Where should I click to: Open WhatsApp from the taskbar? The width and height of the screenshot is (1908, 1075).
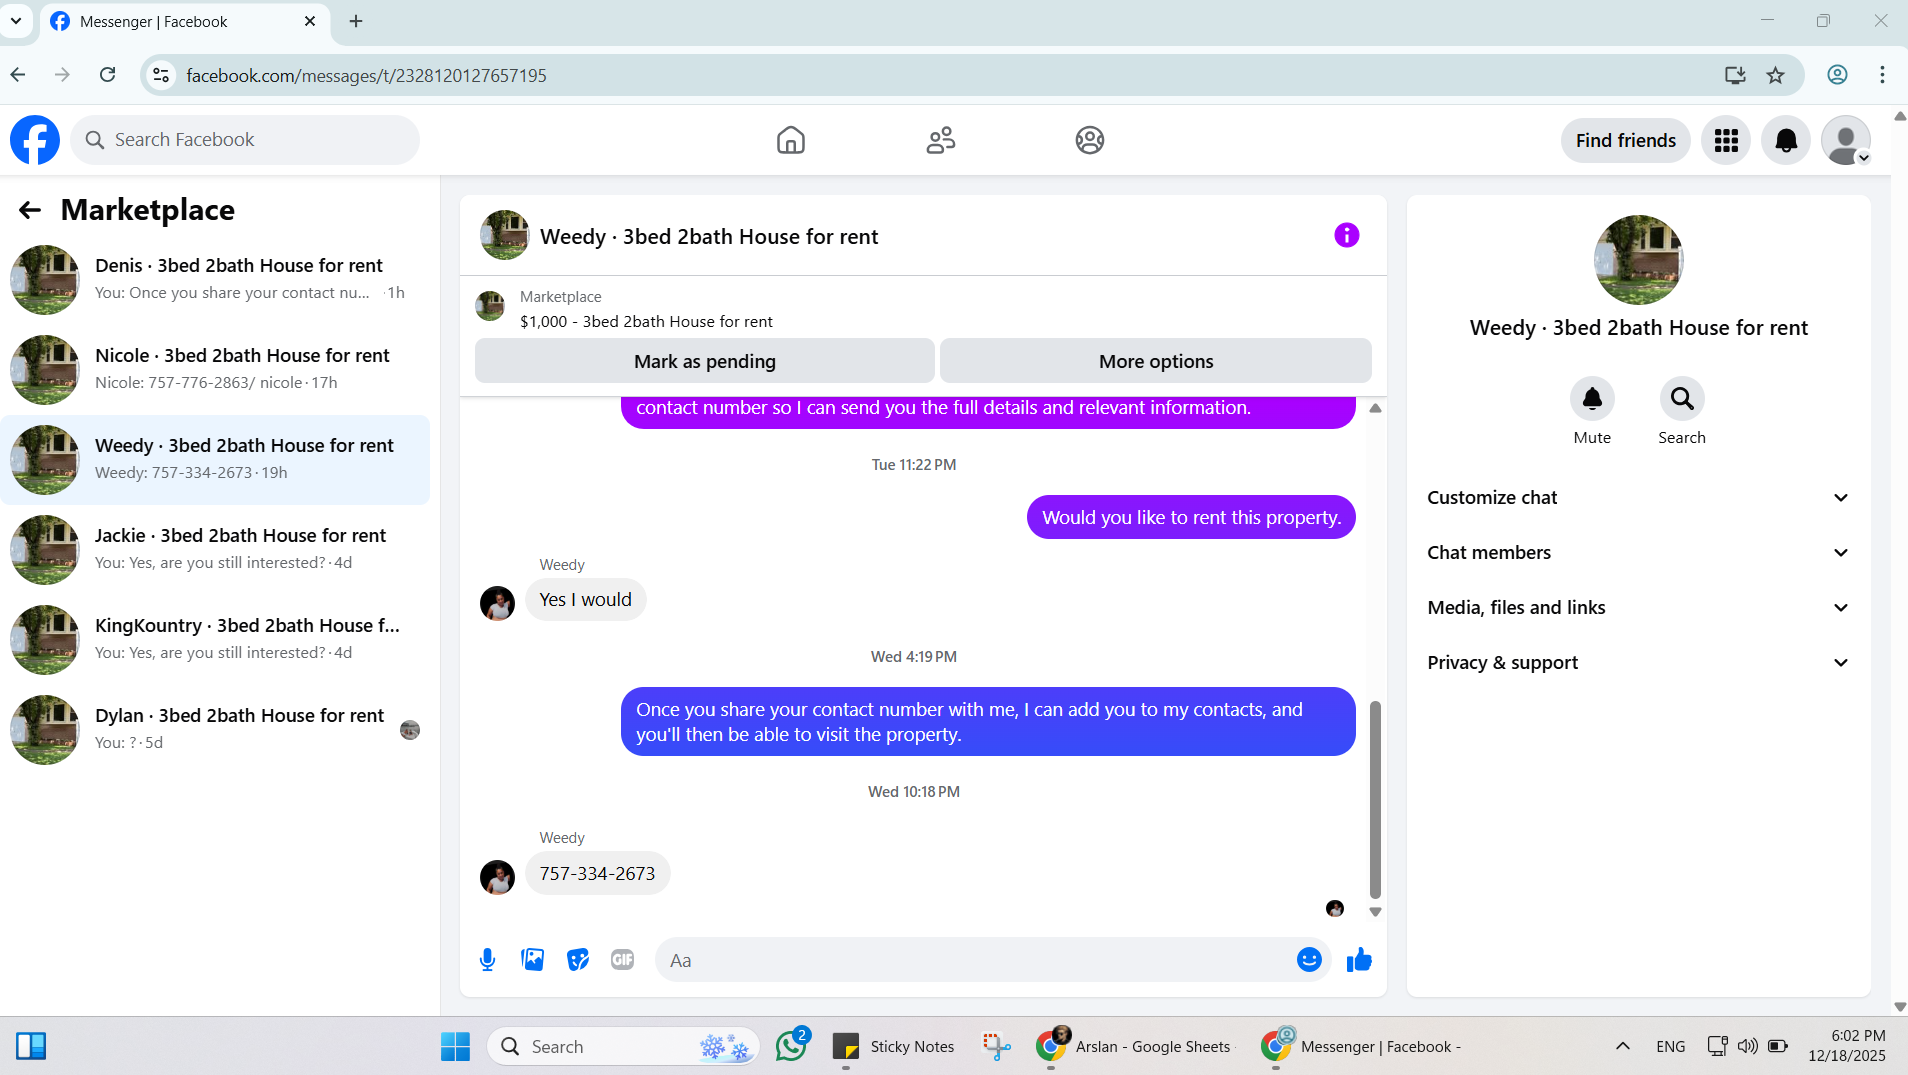click(791, 1047)
